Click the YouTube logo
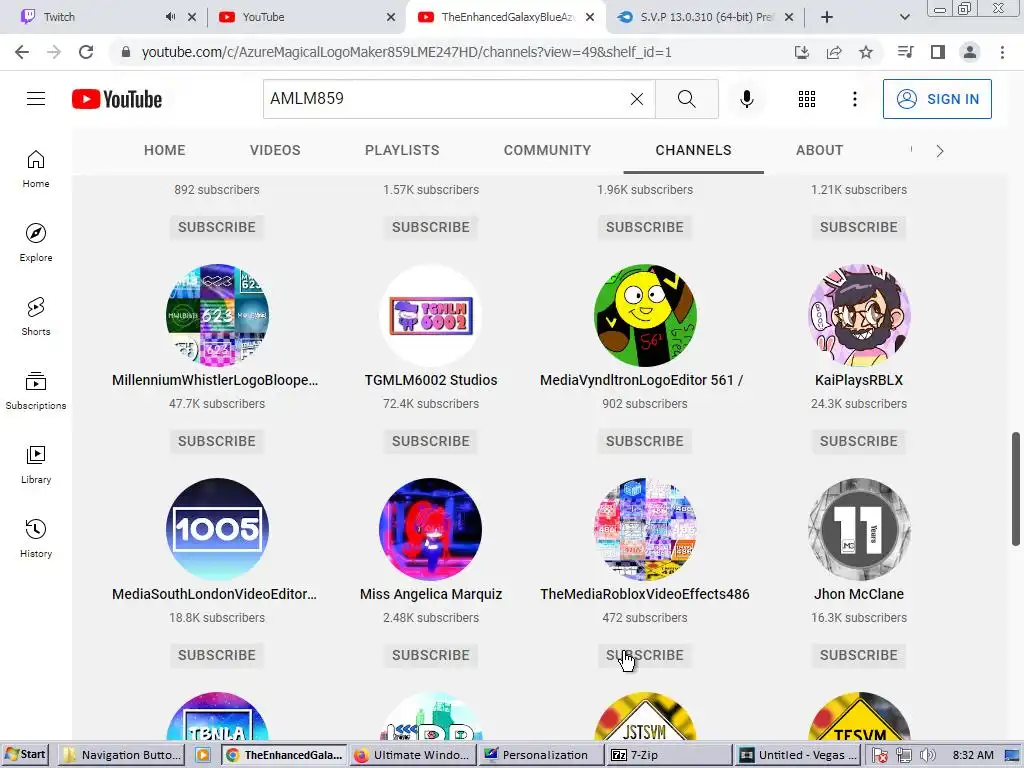Screen dimensions: 1024x768 pyautogui.click(x=117, y=99)
